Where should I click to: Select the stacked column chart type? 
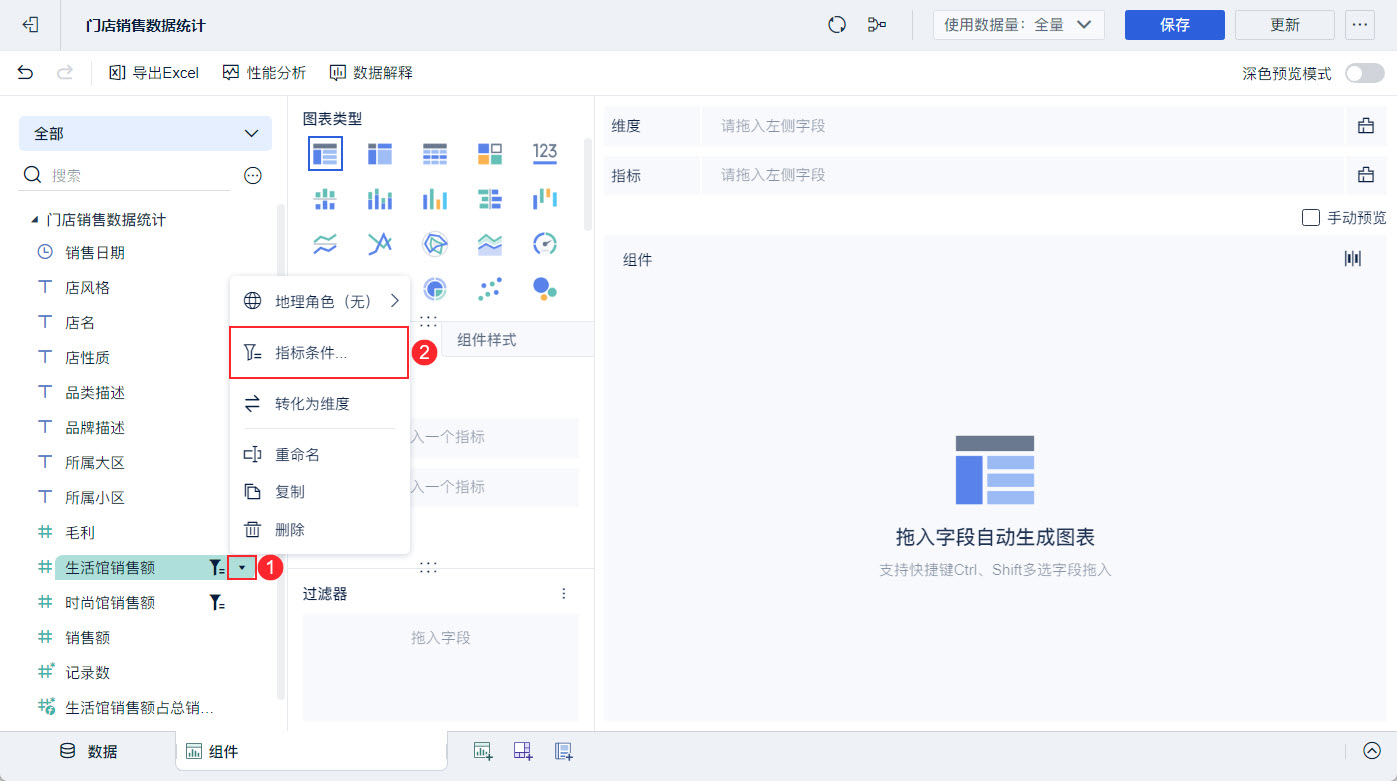[x=380, y=199]
